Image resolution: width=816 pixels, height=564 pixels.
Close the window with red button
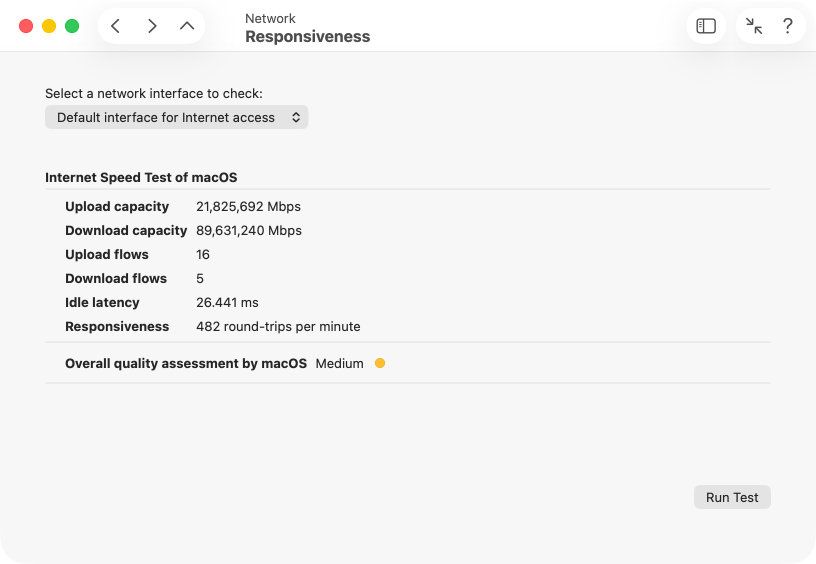(x=26, y=26)
